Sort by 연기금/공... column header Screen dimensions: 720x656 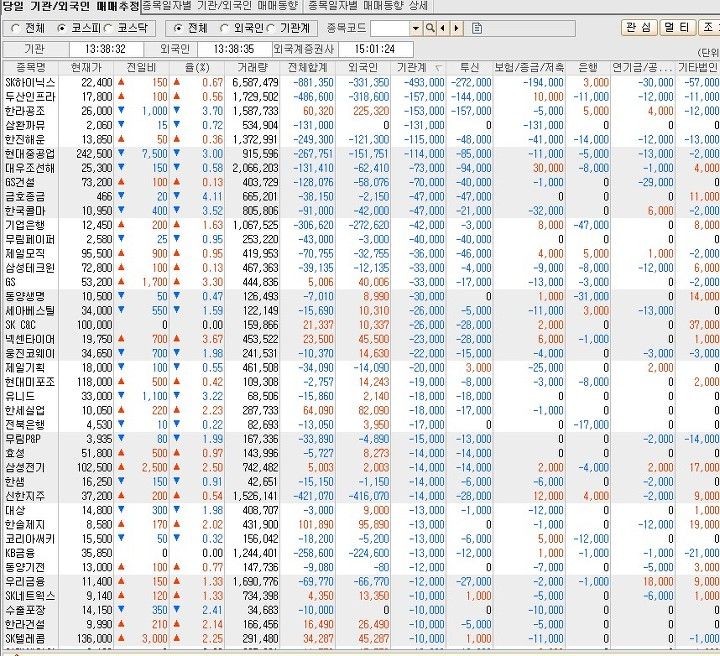coord(642,67)
